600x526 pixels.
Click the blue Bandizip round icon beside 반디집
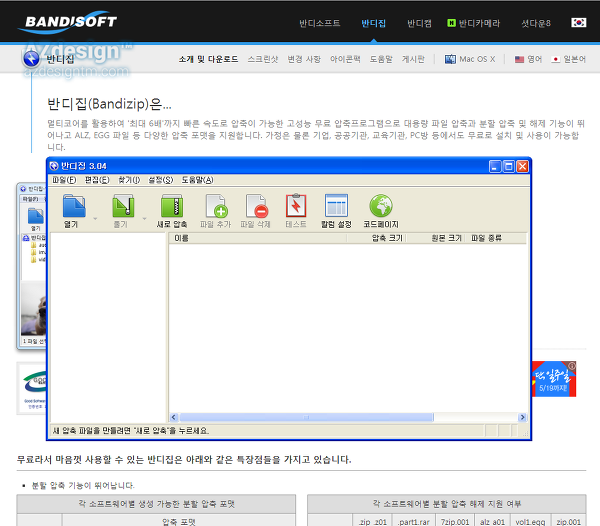tap(31, 59)
